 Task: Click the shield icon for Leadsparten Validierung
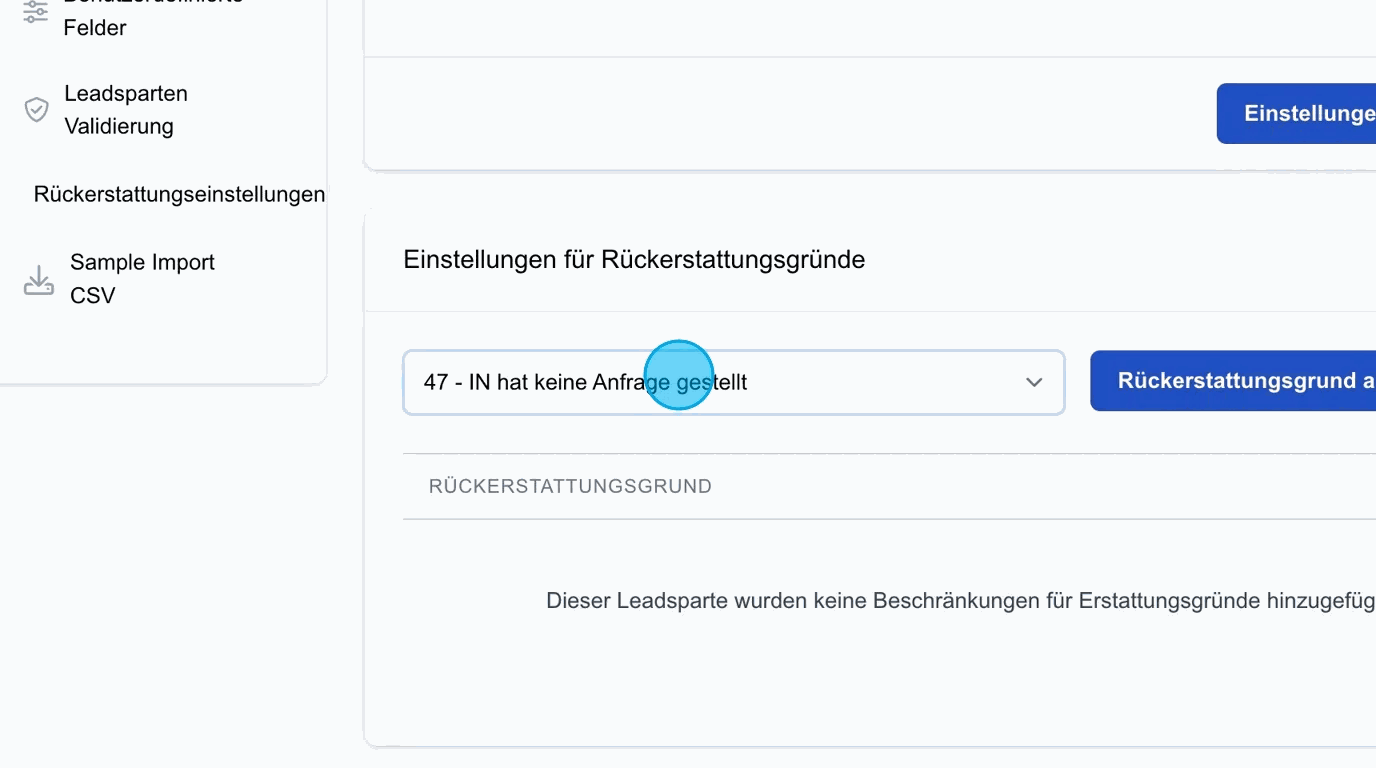[36, 110]
